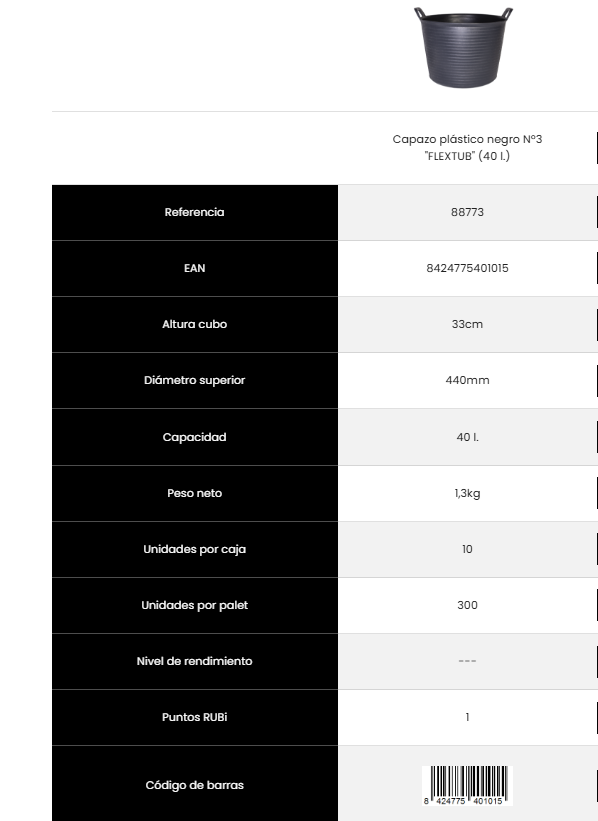Click the 300 units per pallet value
The height and width of the screenshot is (821, 598).
467,605
